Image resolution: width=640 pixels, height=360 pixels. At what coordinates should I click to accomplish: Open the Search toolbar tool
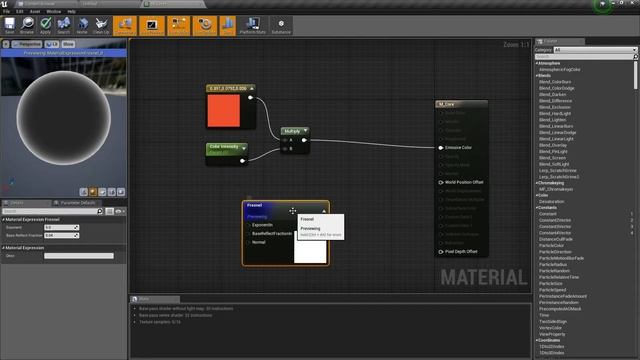[64, 26]
